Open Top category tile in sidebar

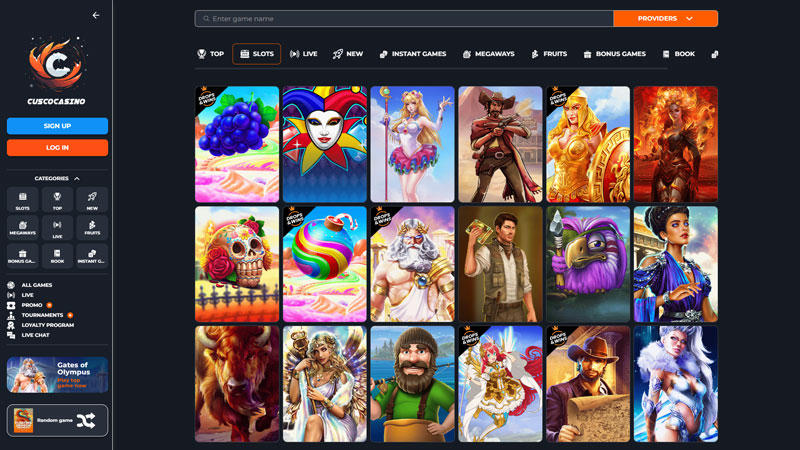[57, 199]
